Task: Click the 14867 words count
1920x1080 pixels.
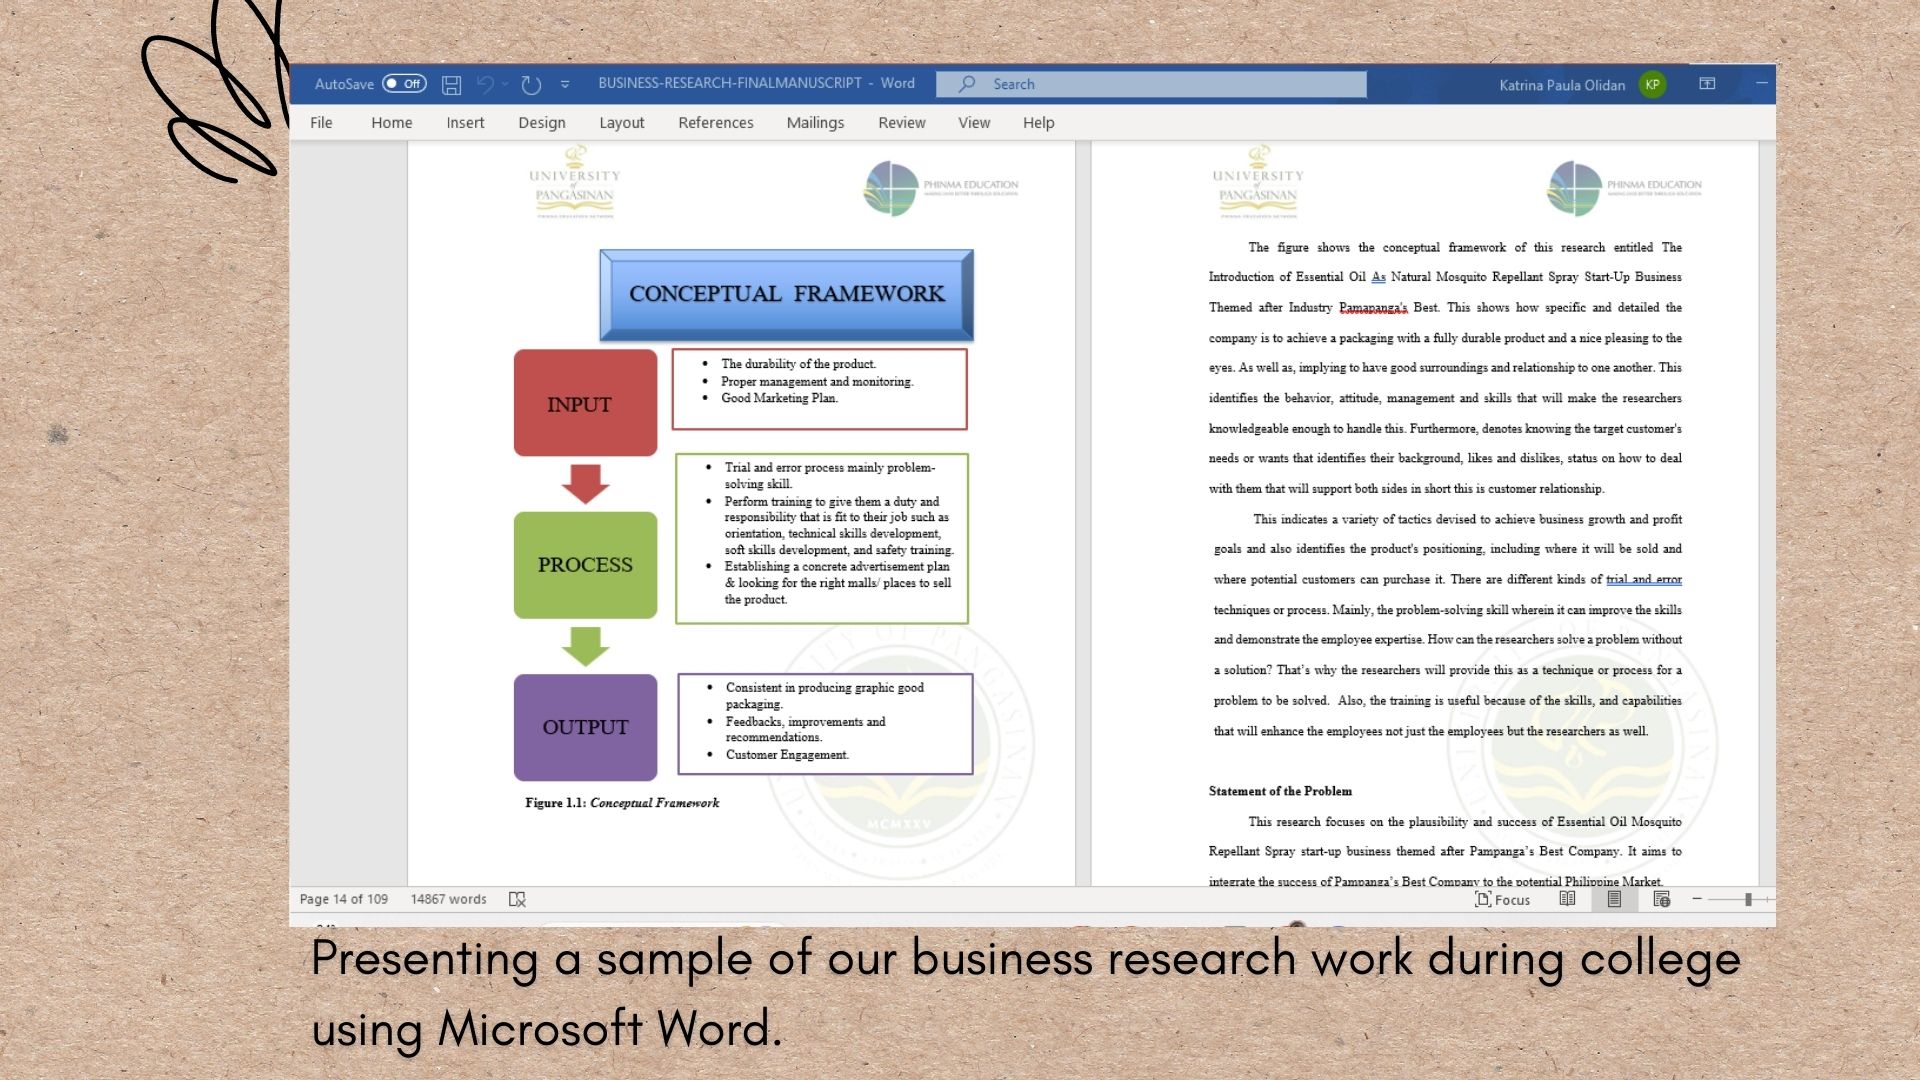Action: tap(448, 899)
